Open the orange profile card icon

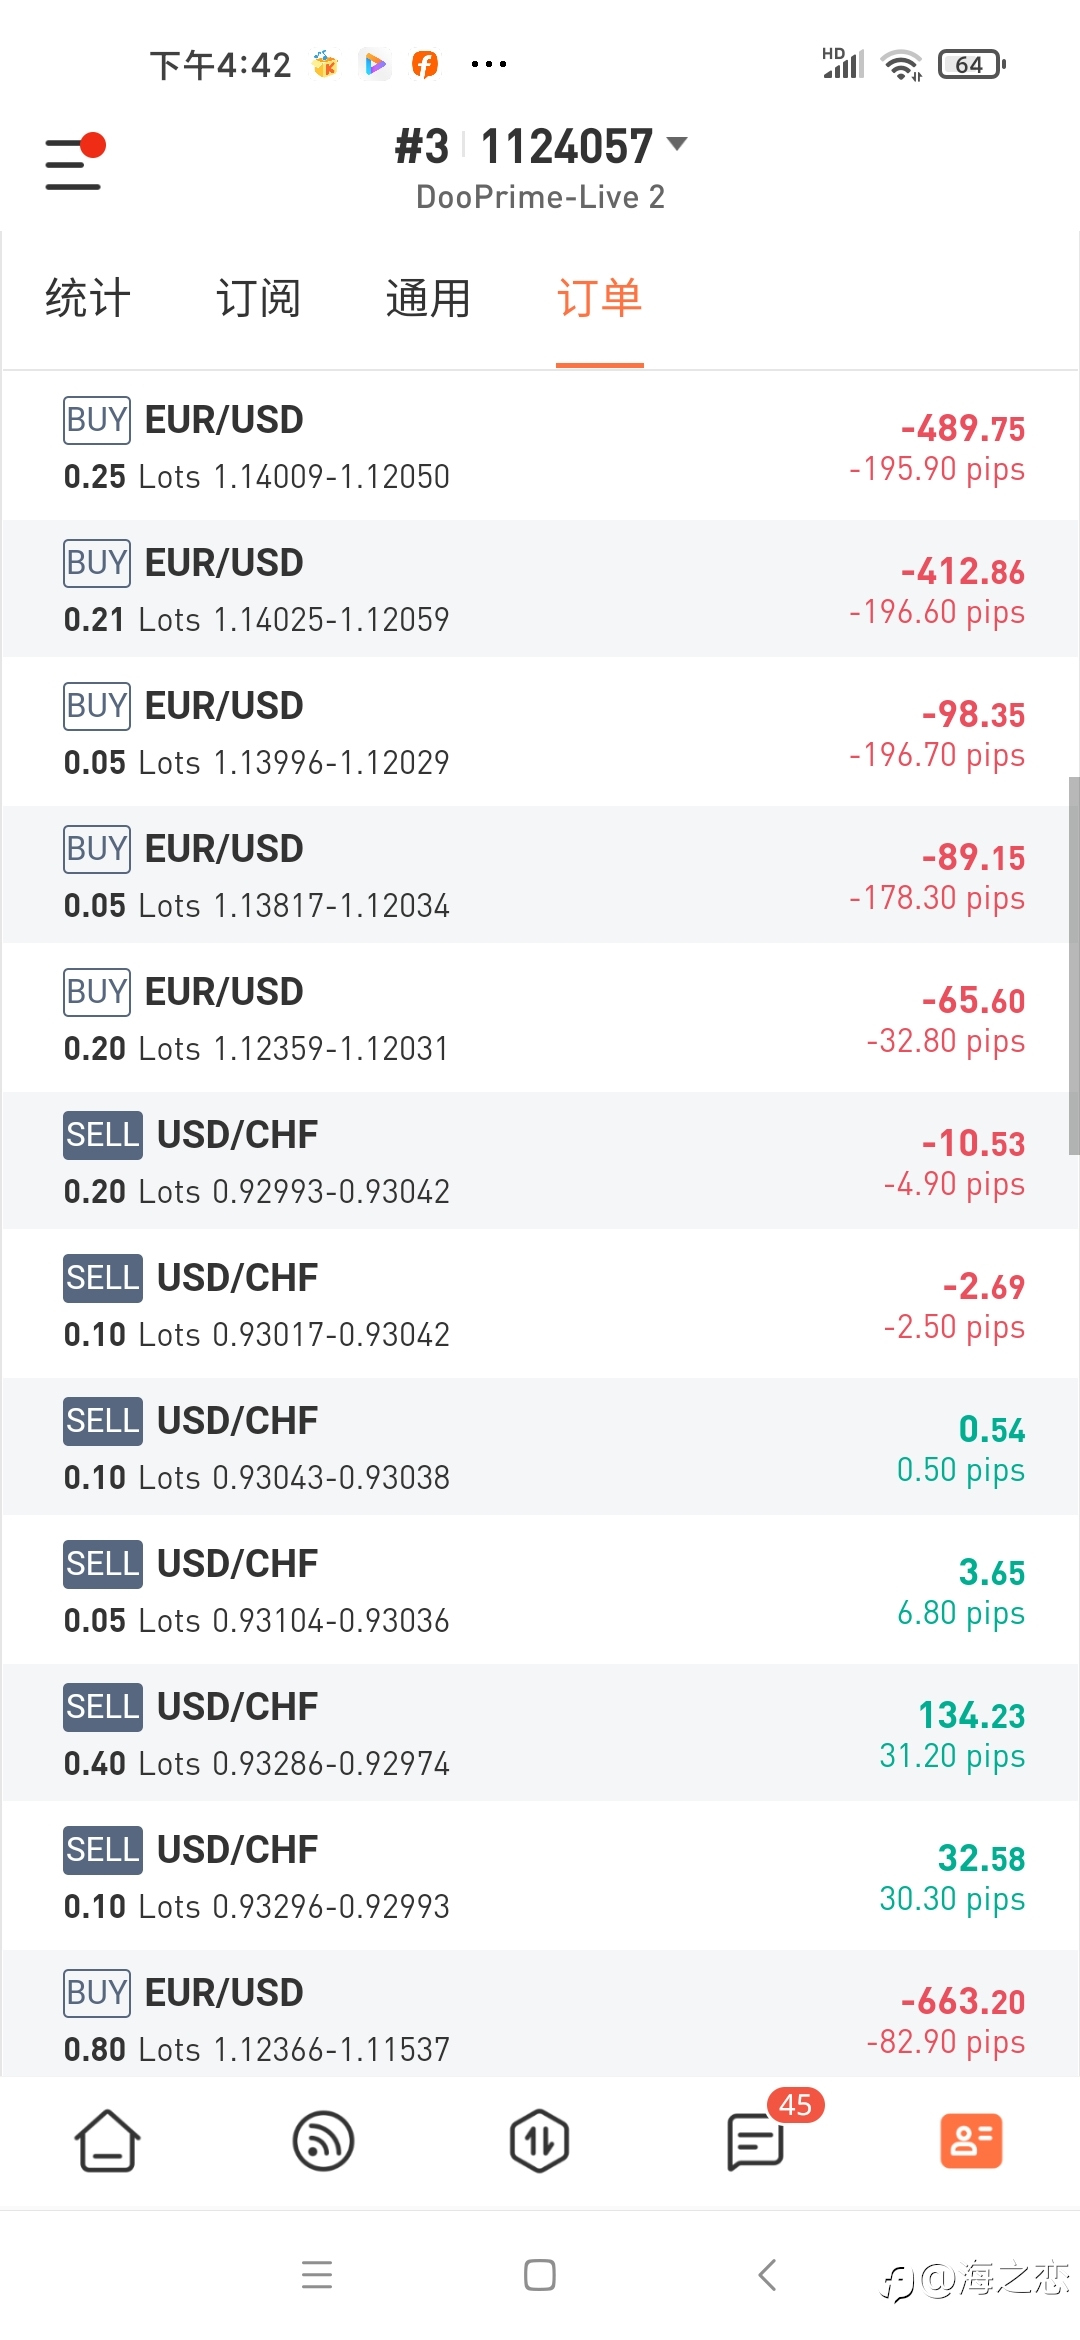(x=971, y=2141)
